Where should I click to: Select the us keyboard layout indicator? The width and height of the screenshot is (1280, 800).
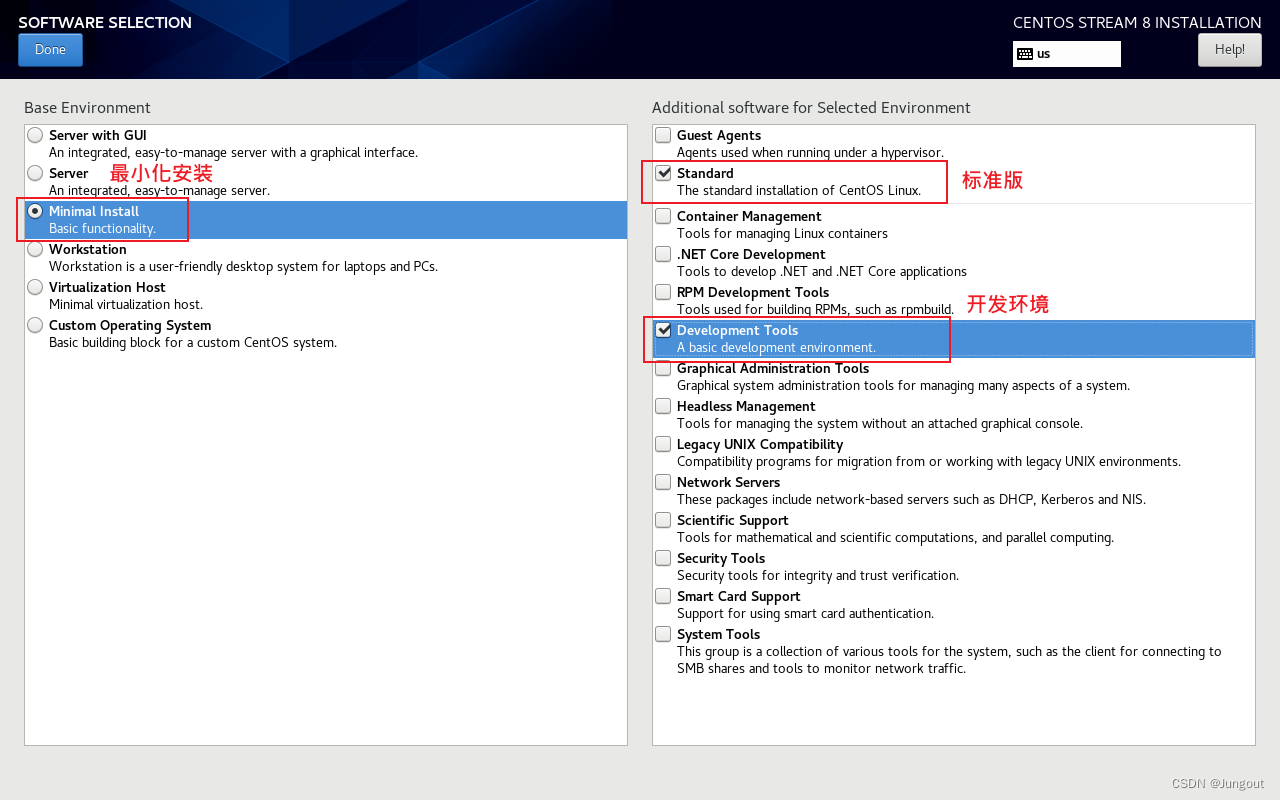pos(1067,54)
